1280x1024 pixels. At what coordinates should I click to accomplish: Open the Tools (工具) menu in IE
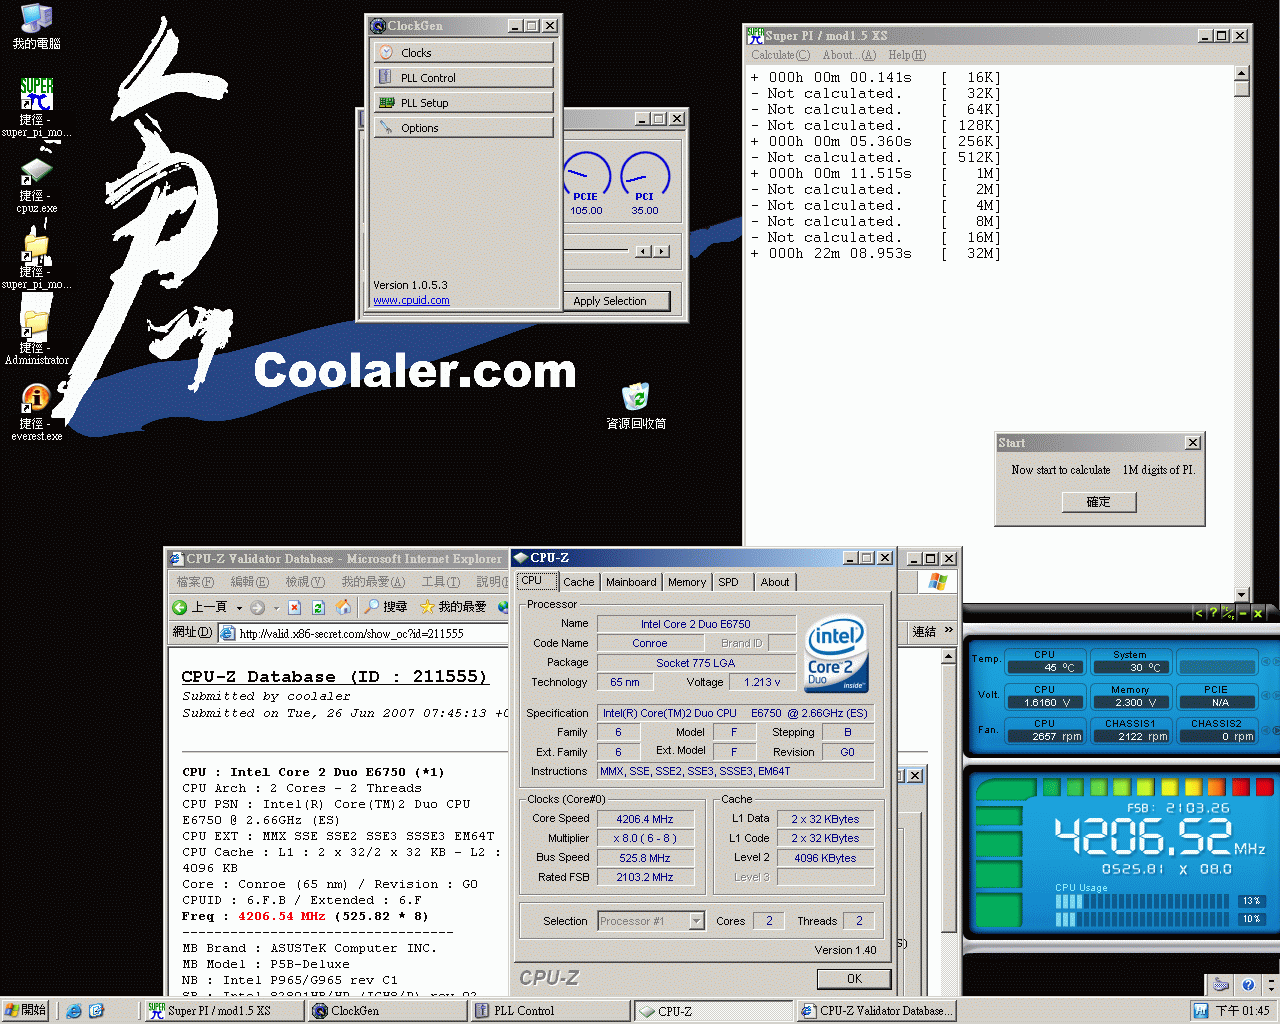pyautogui.click(x=440, y=581)
